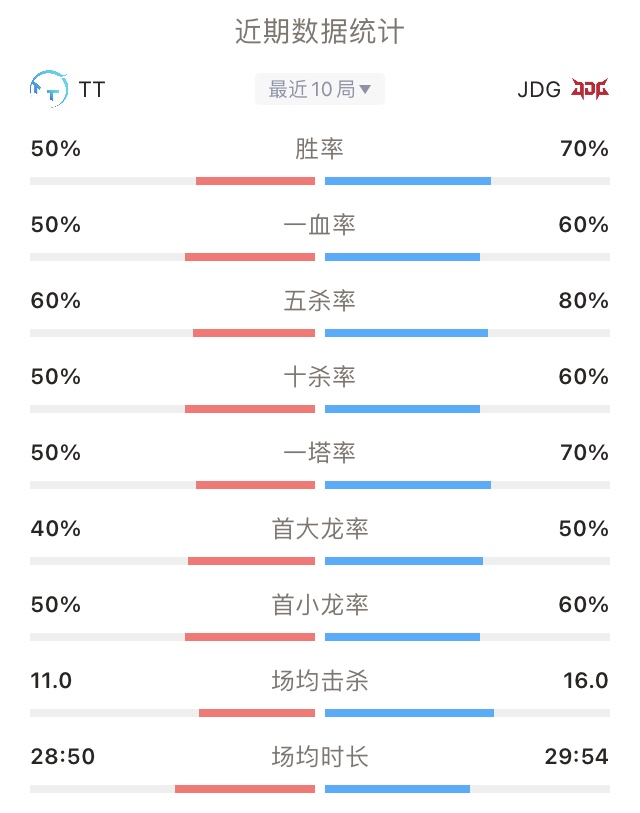640x813 pixels.
Task: Click the red 胜率 bar for TT
Action: [x=255, y=181]
